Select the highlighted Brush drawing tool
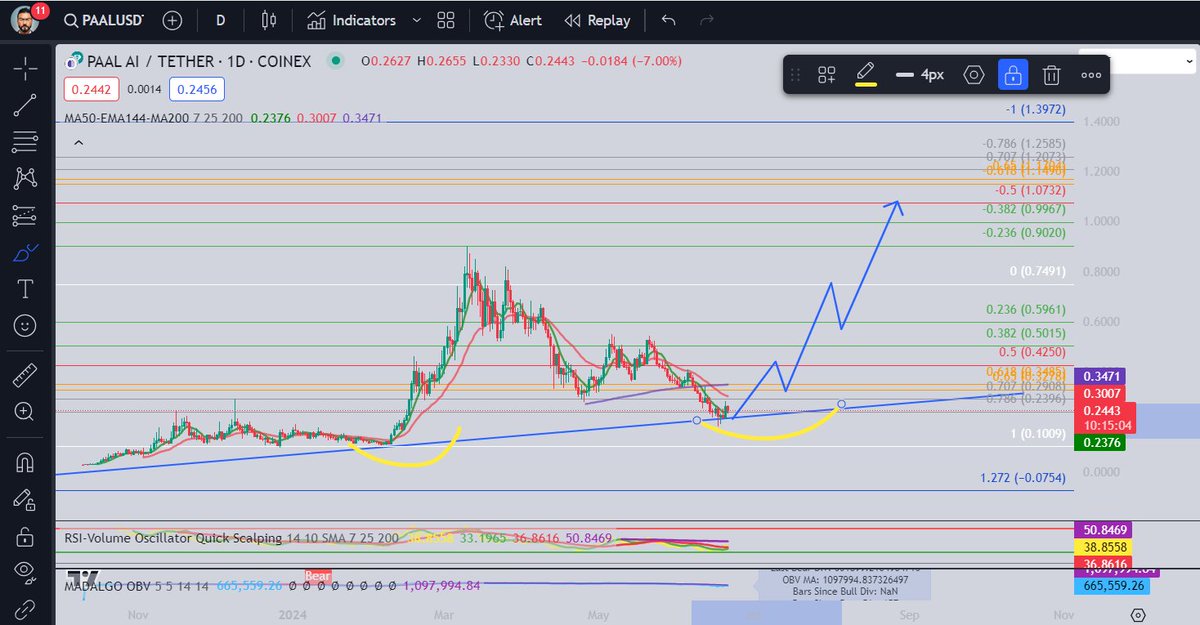Image resolution: width=1200 pixels, height=625 pixels. click(26, 253)
